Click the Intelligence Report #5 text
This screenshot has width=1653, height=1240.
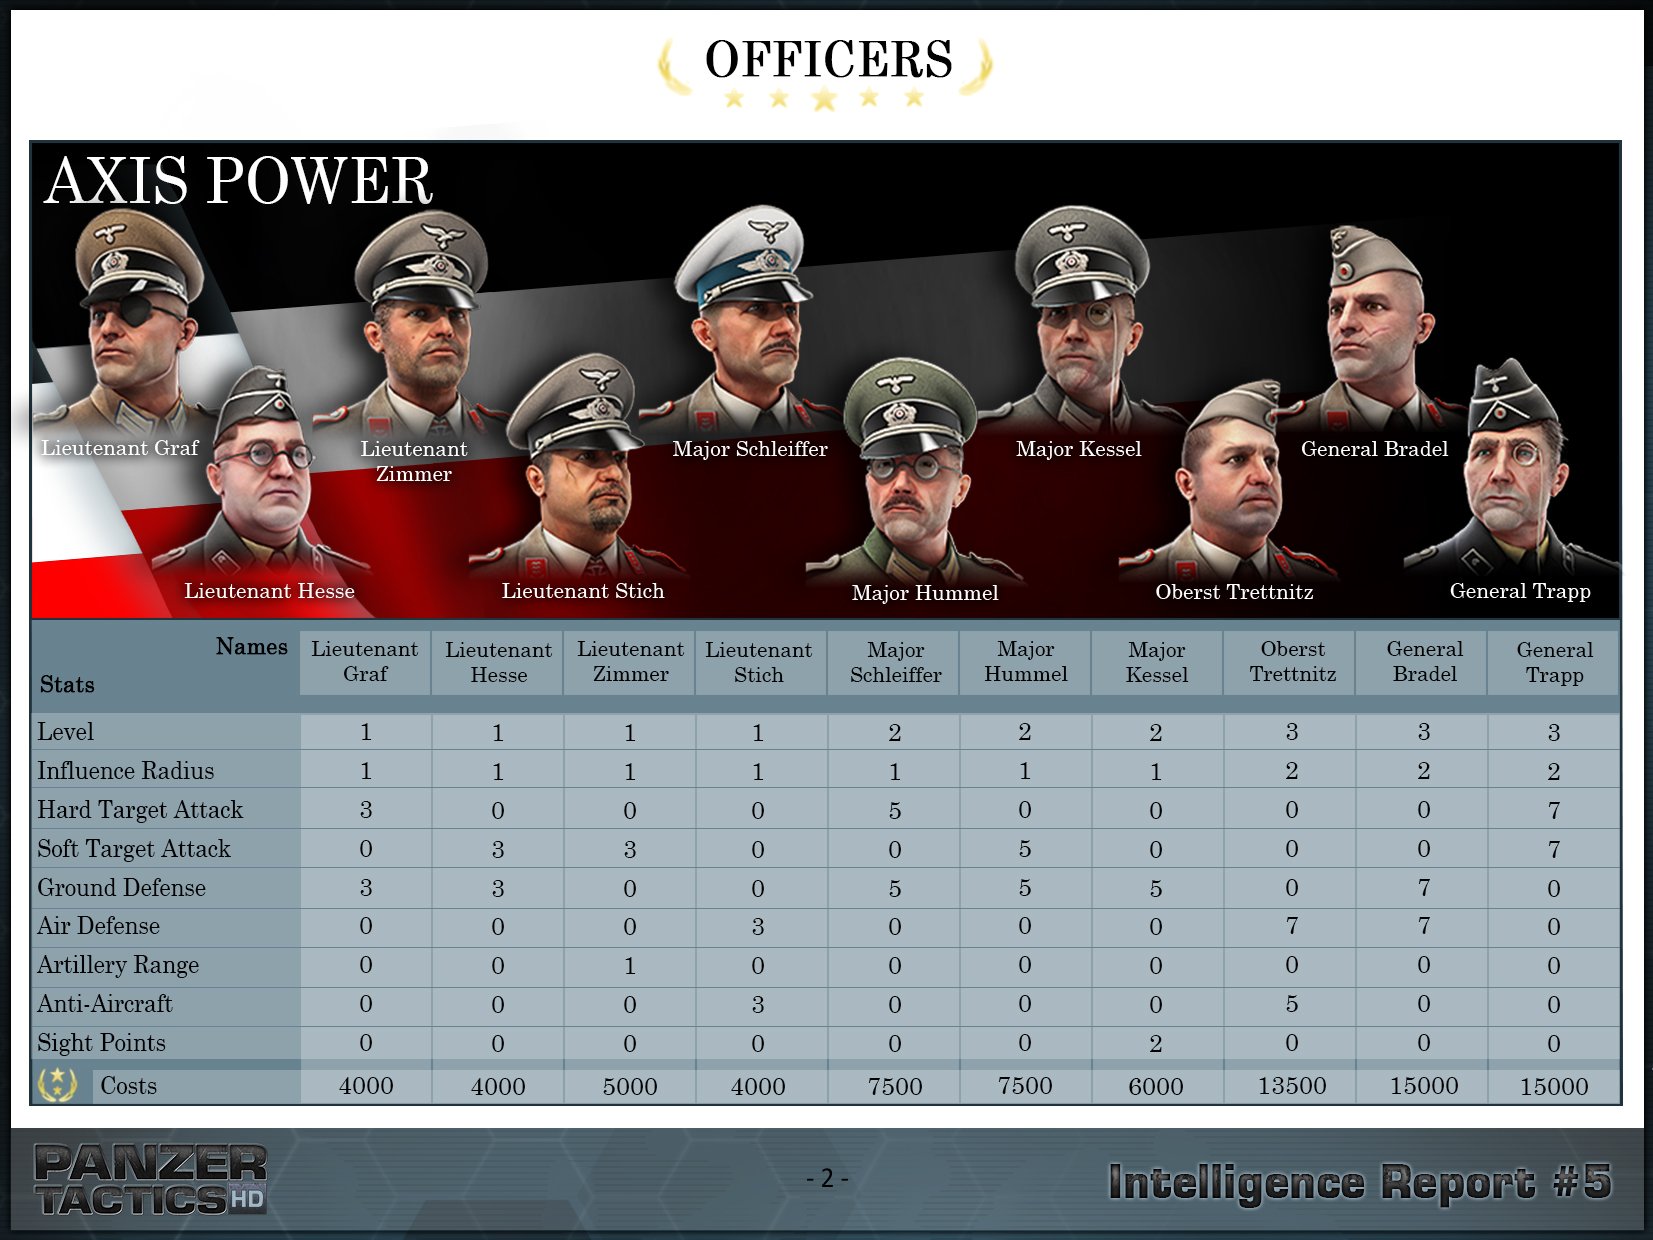[x=1360, y=1182]
